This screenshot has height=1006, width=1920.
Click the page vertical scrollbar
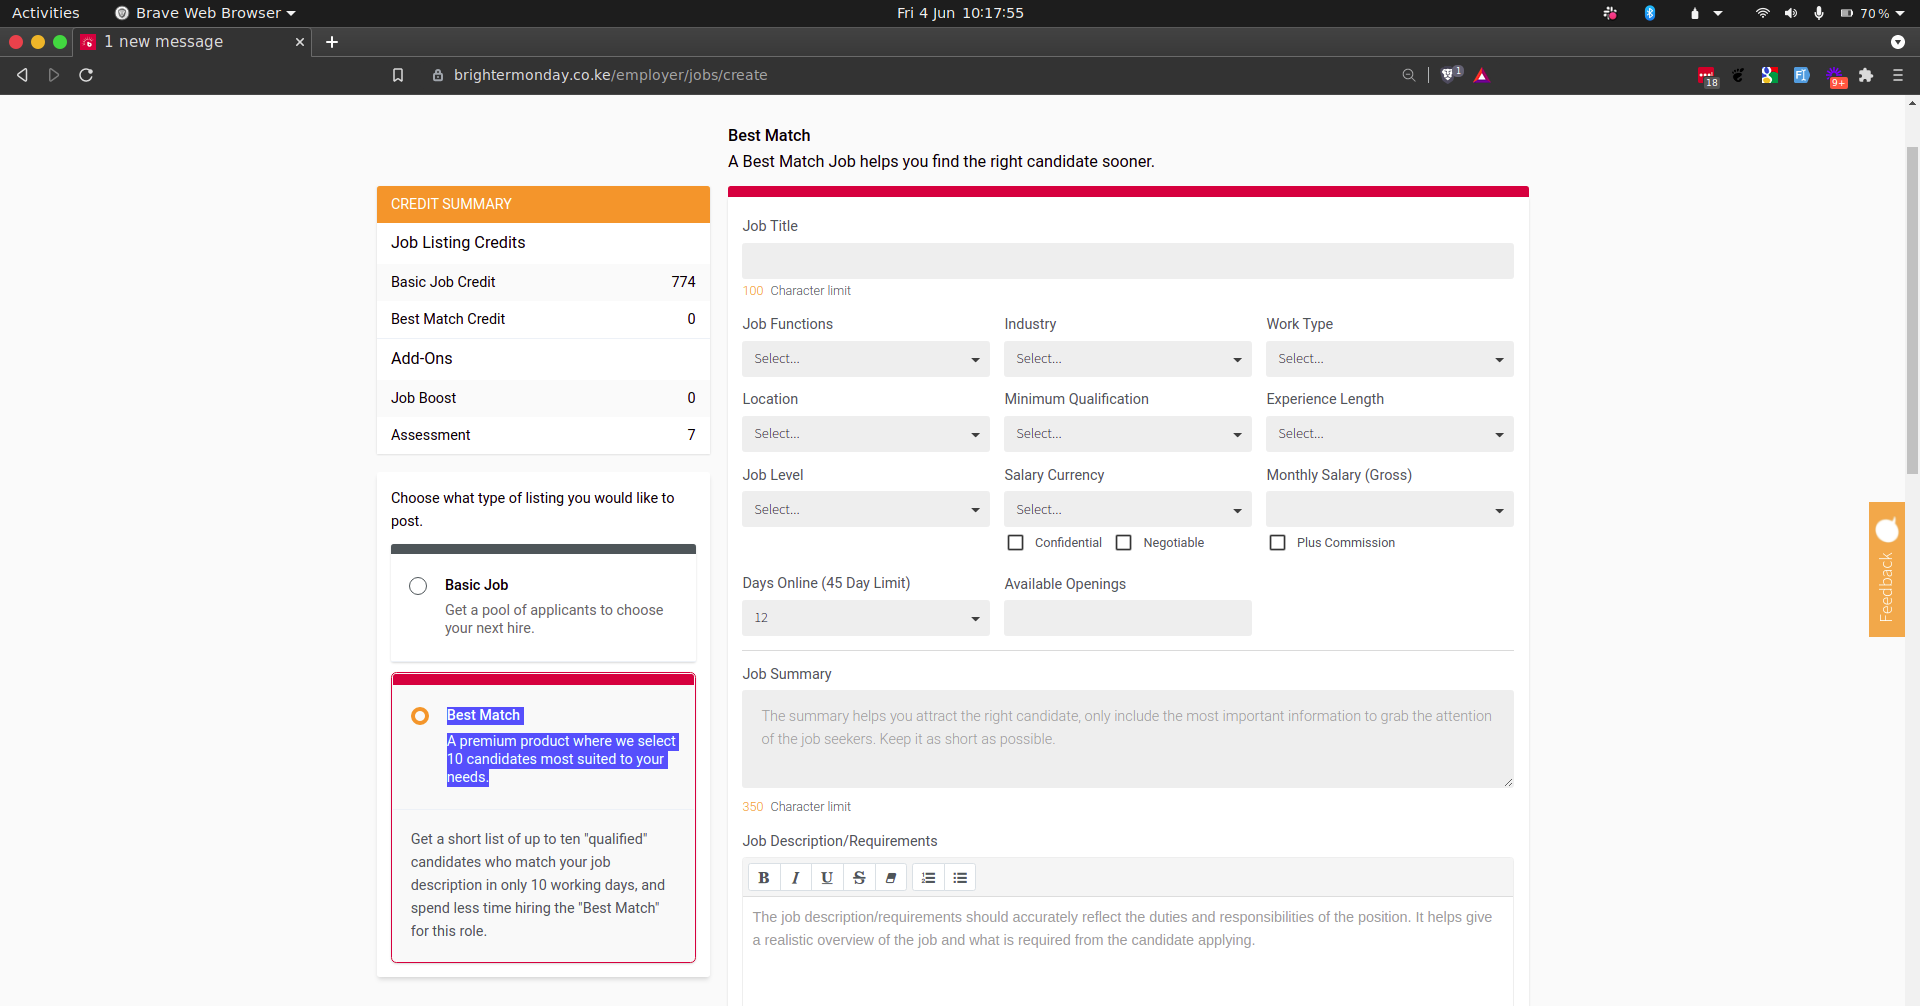point(1912,310)
